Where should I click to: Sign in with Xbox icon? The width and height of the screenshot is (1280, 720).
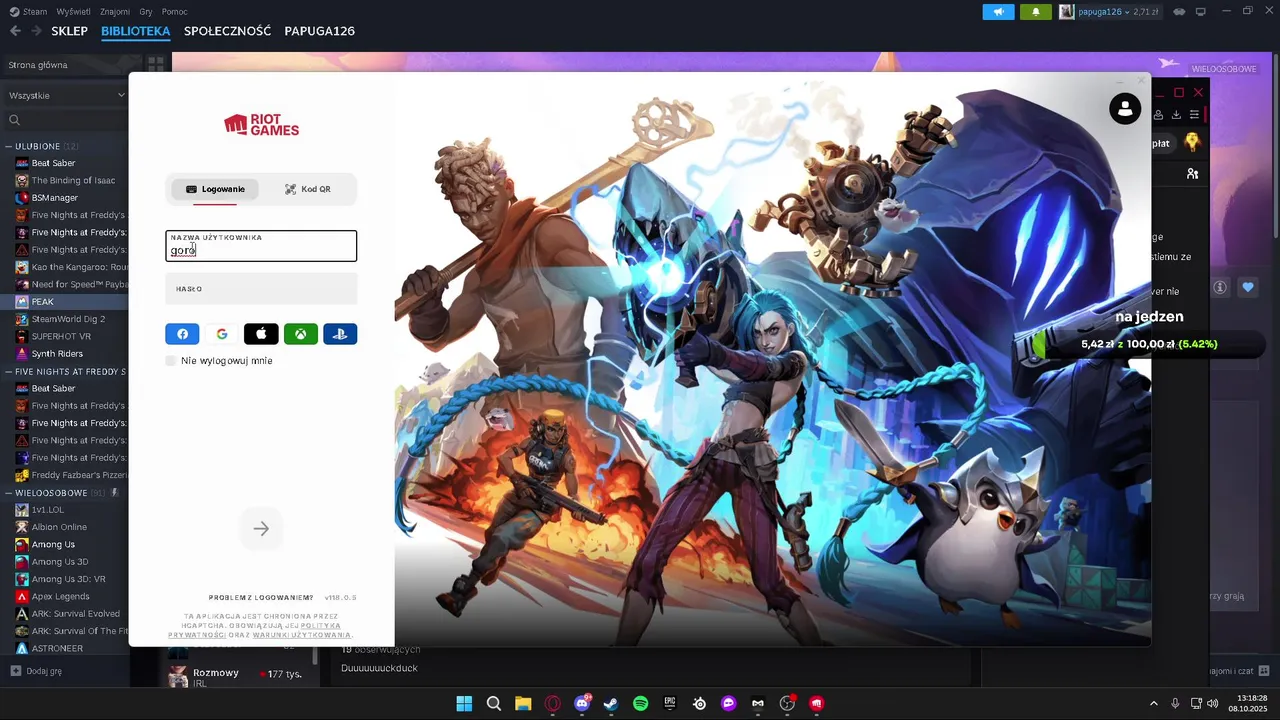300,334
